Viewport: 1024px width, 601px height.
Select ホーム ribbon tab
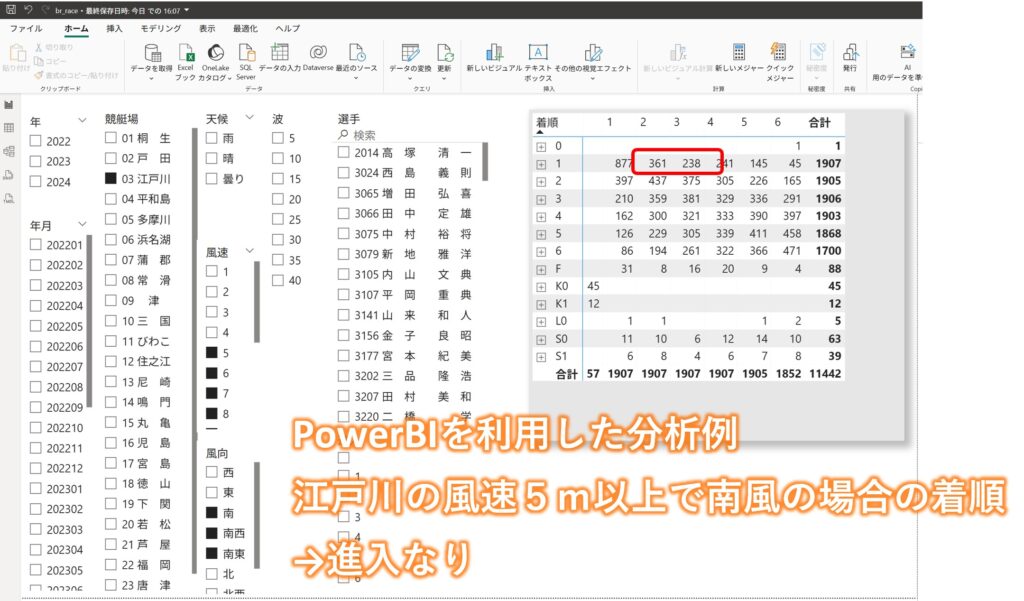(x=76, y=29)
